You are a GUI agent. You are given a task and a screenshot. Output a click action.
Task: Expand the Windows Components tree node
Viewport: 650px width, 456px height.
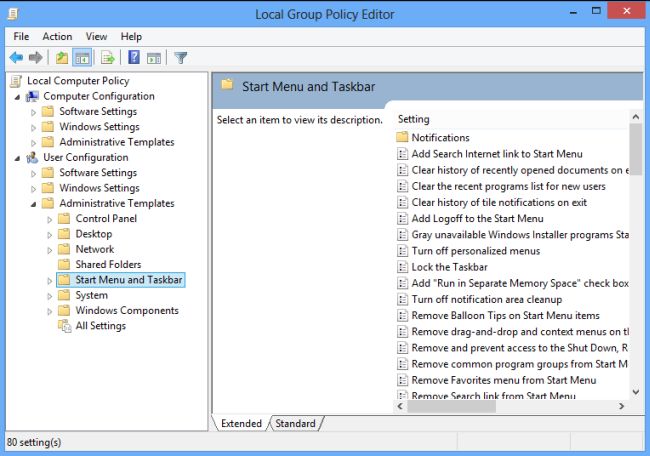pos(50,311)
